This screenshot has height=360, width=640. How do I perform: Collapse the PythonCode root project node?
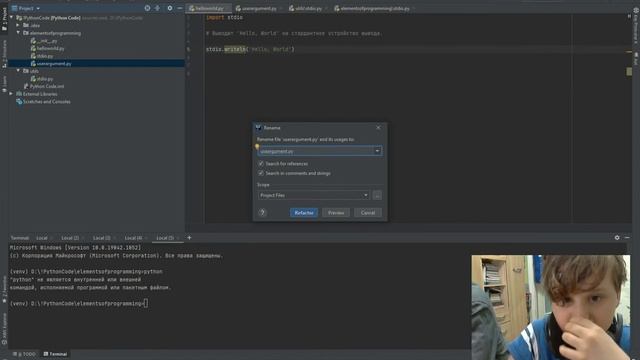click(x=11, y=18)
